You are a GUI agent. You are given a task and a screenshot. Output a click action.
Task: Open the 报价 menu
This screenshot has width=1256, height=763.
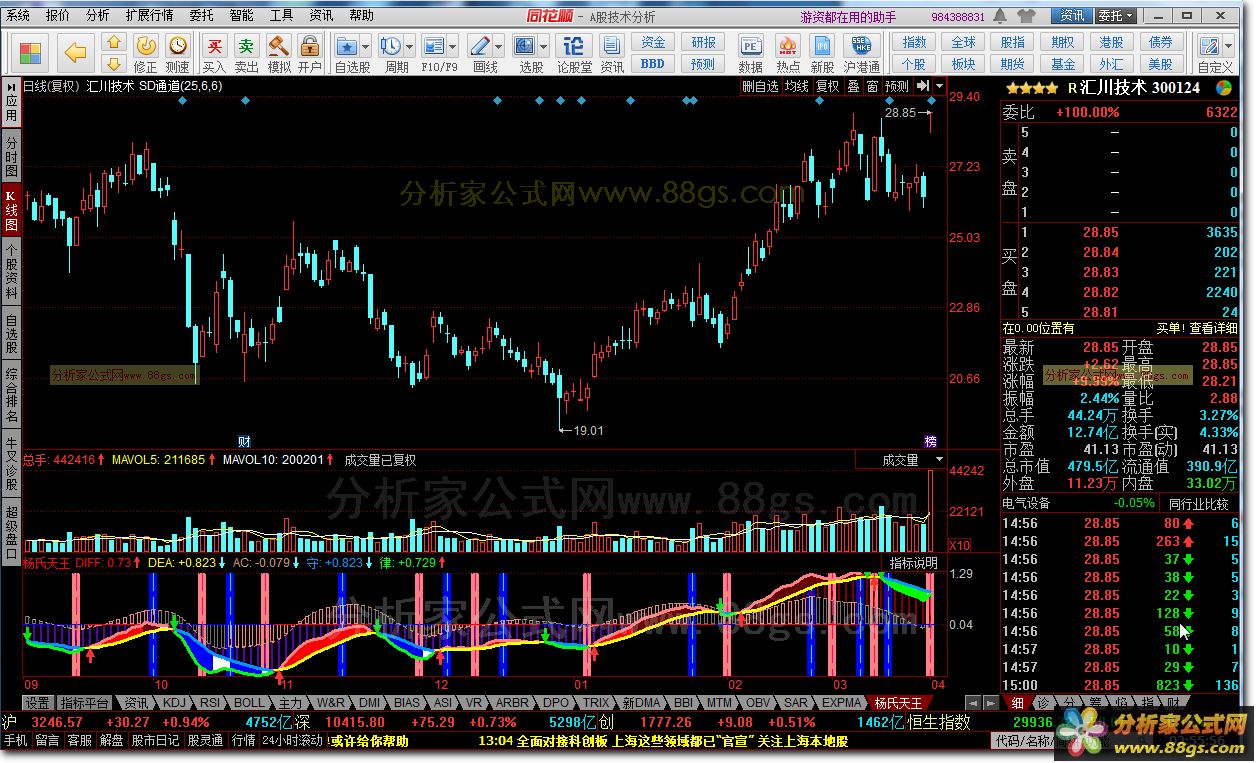click(58, 15)
